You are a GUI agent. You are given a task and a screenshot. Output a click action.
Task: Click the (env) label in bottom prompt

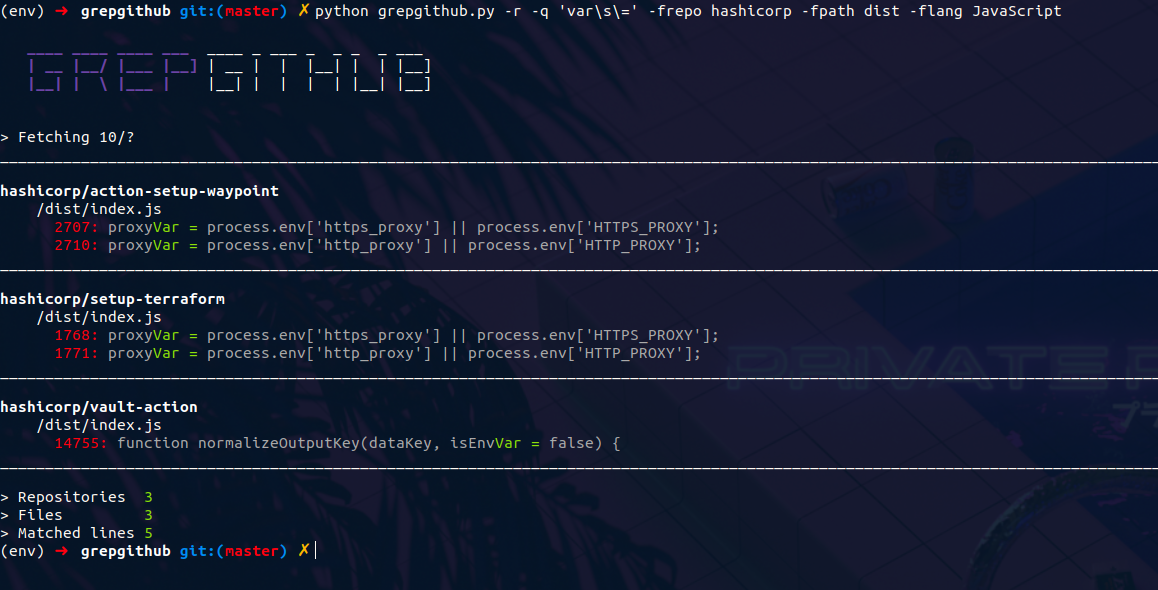pos(23,551)
